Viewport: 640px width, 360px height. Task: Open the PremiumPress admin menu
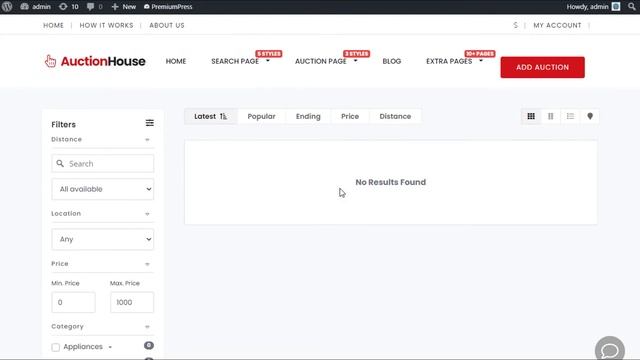pyautogui.click(x=168, y=7)
